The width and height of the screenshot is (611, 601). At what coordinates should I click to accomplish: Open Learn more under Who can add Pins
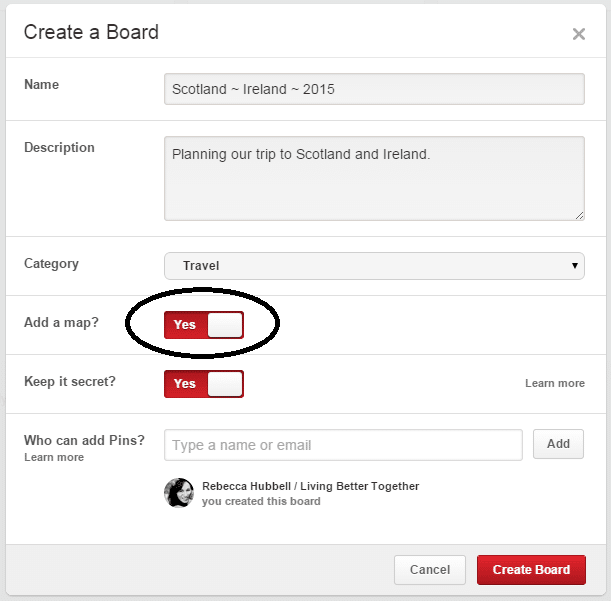click(54, 457)
